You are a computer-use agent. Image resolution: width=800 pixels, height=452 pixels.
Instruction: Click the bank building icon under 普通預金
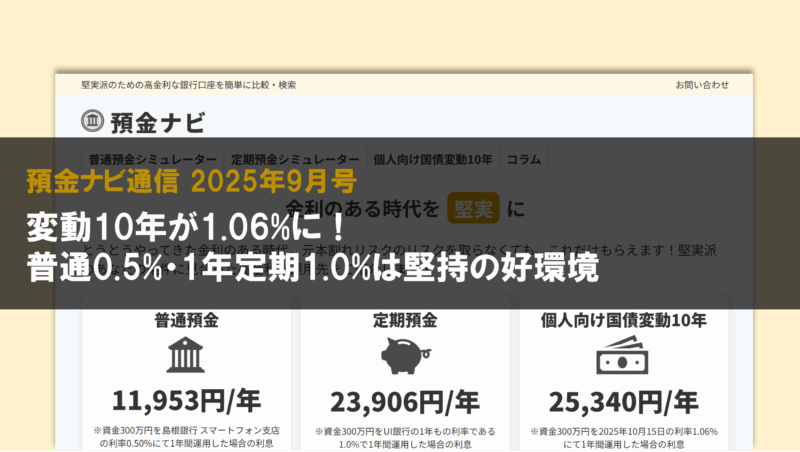coord(187,355)
